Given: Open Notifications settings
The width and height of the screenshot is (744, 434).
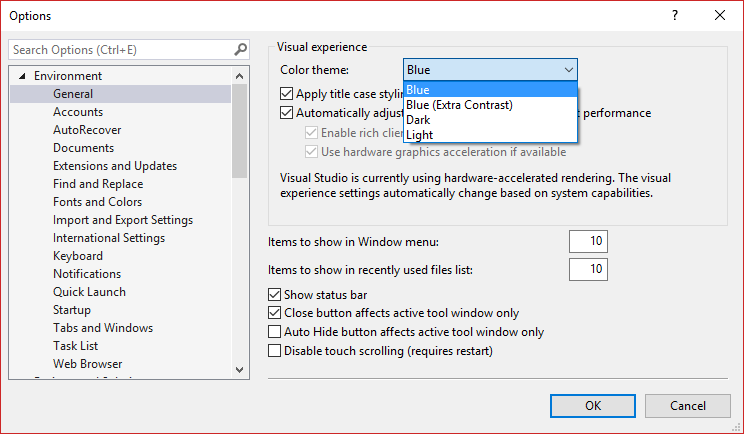Looking at the screenshot, I should click(87, 274).
